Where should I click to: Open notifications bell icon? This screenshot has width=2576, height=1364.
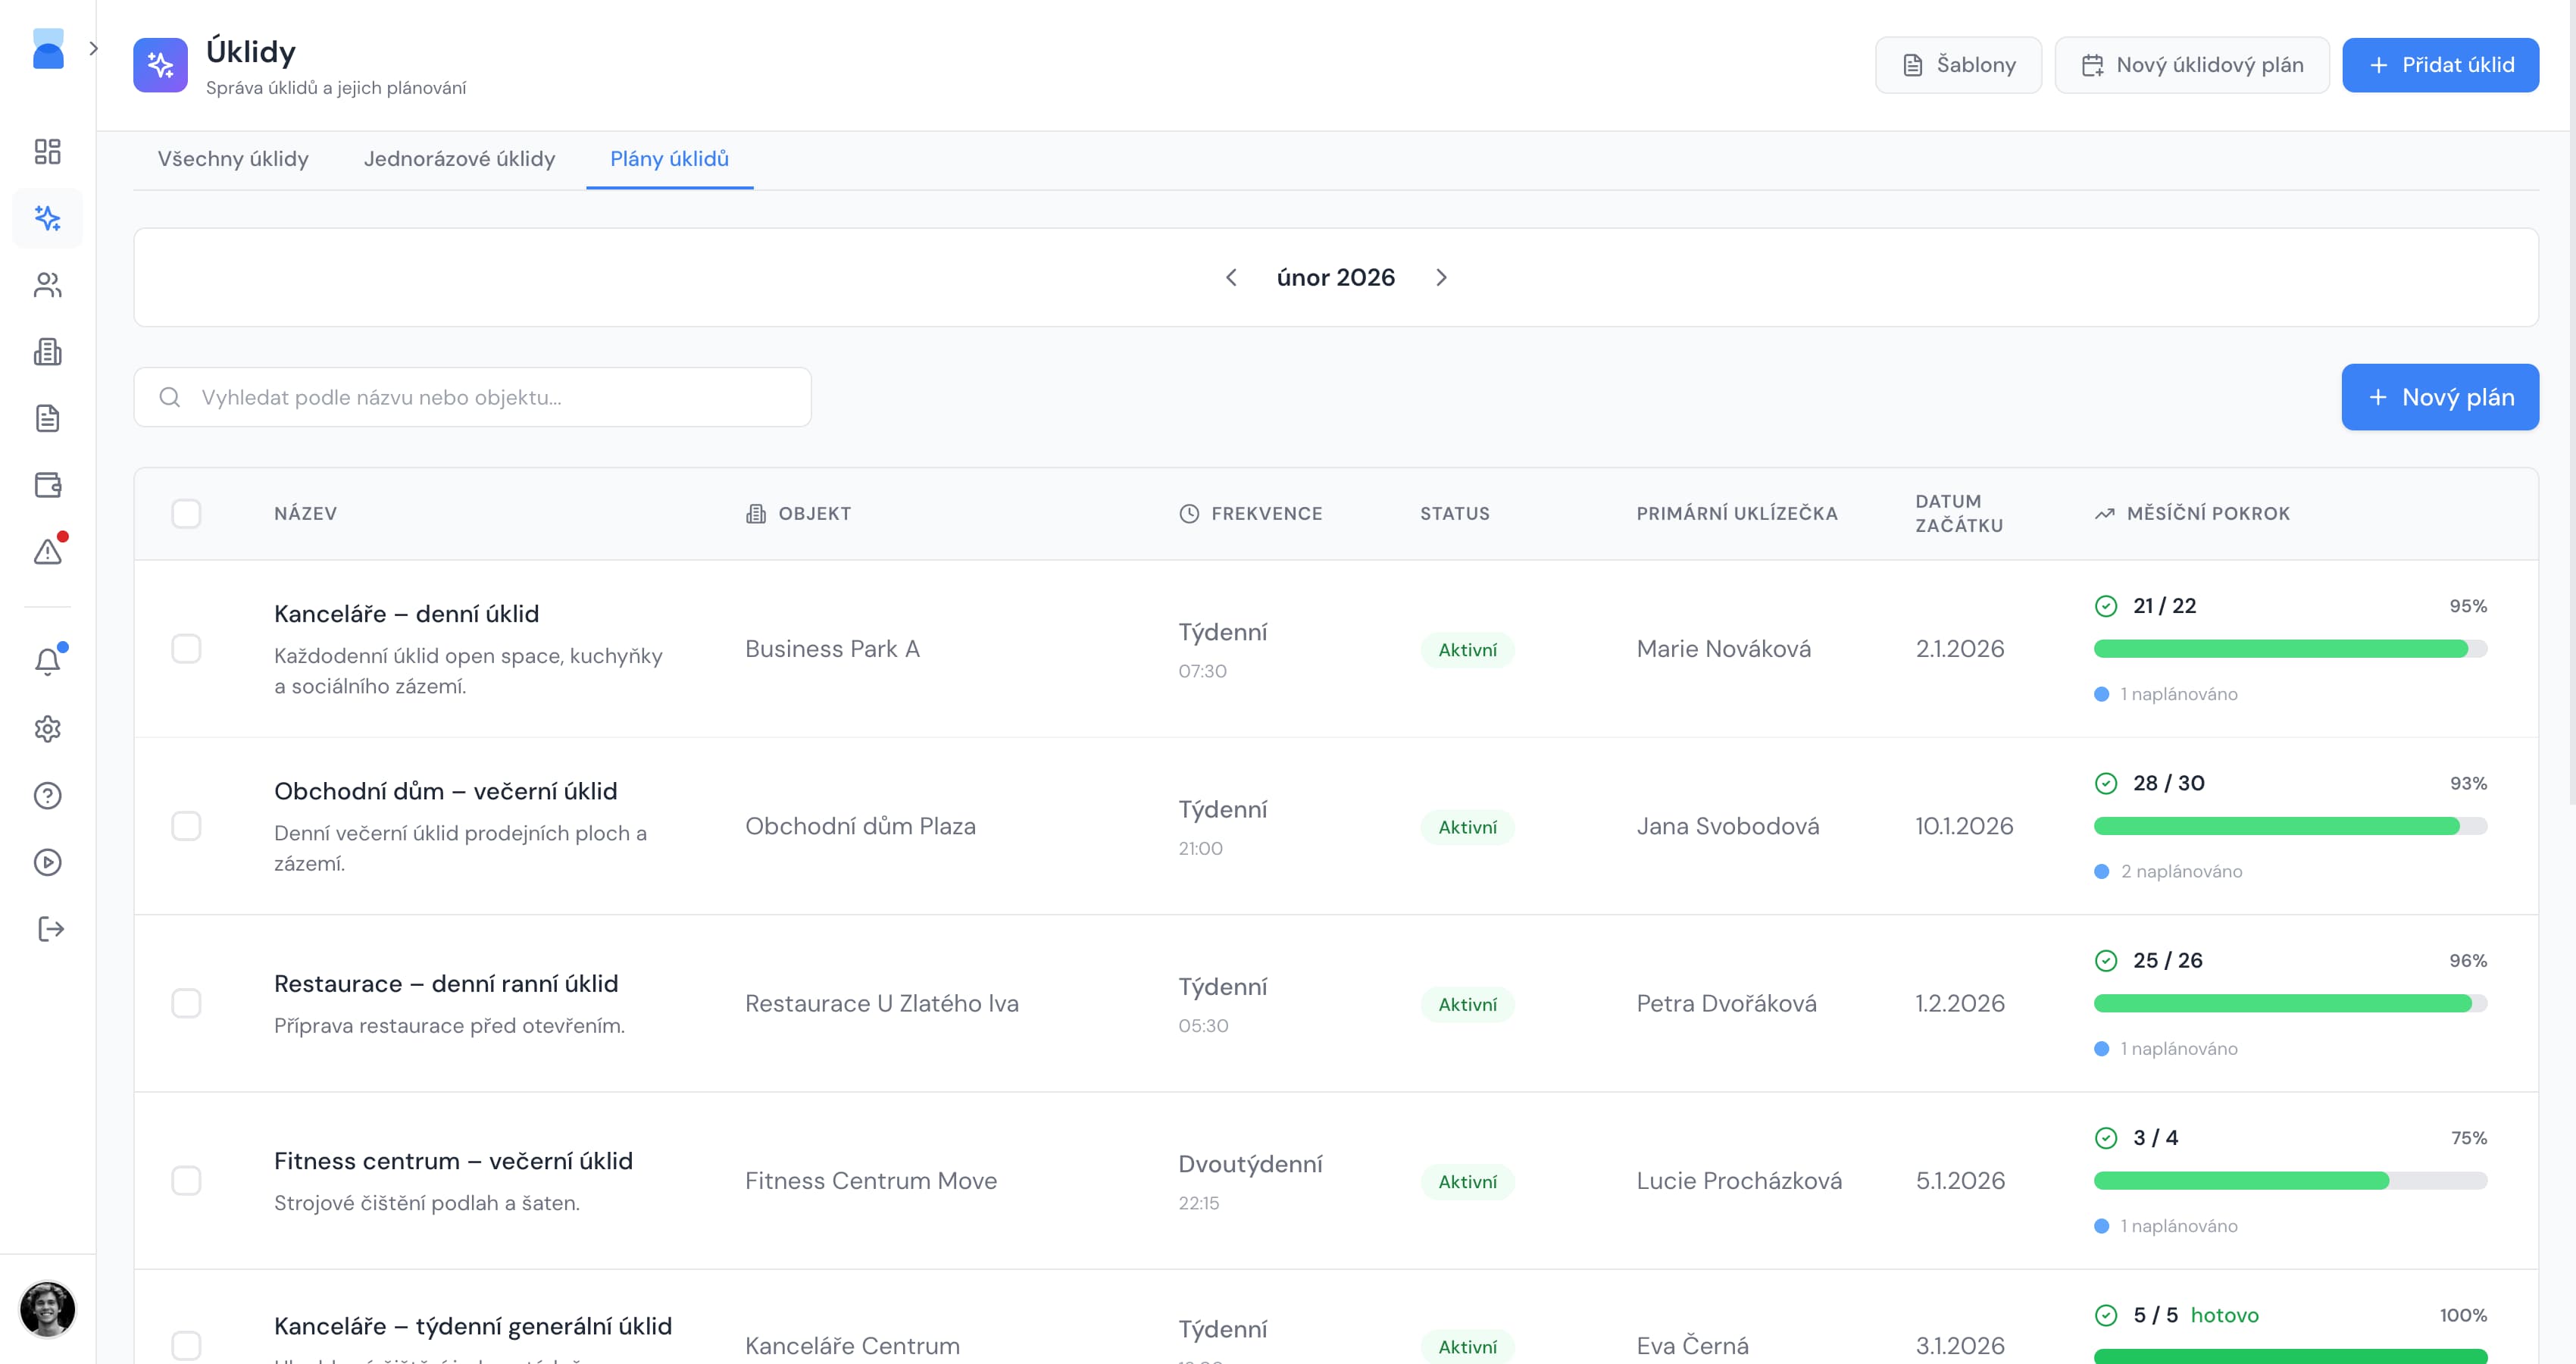(x=47, y=661)
